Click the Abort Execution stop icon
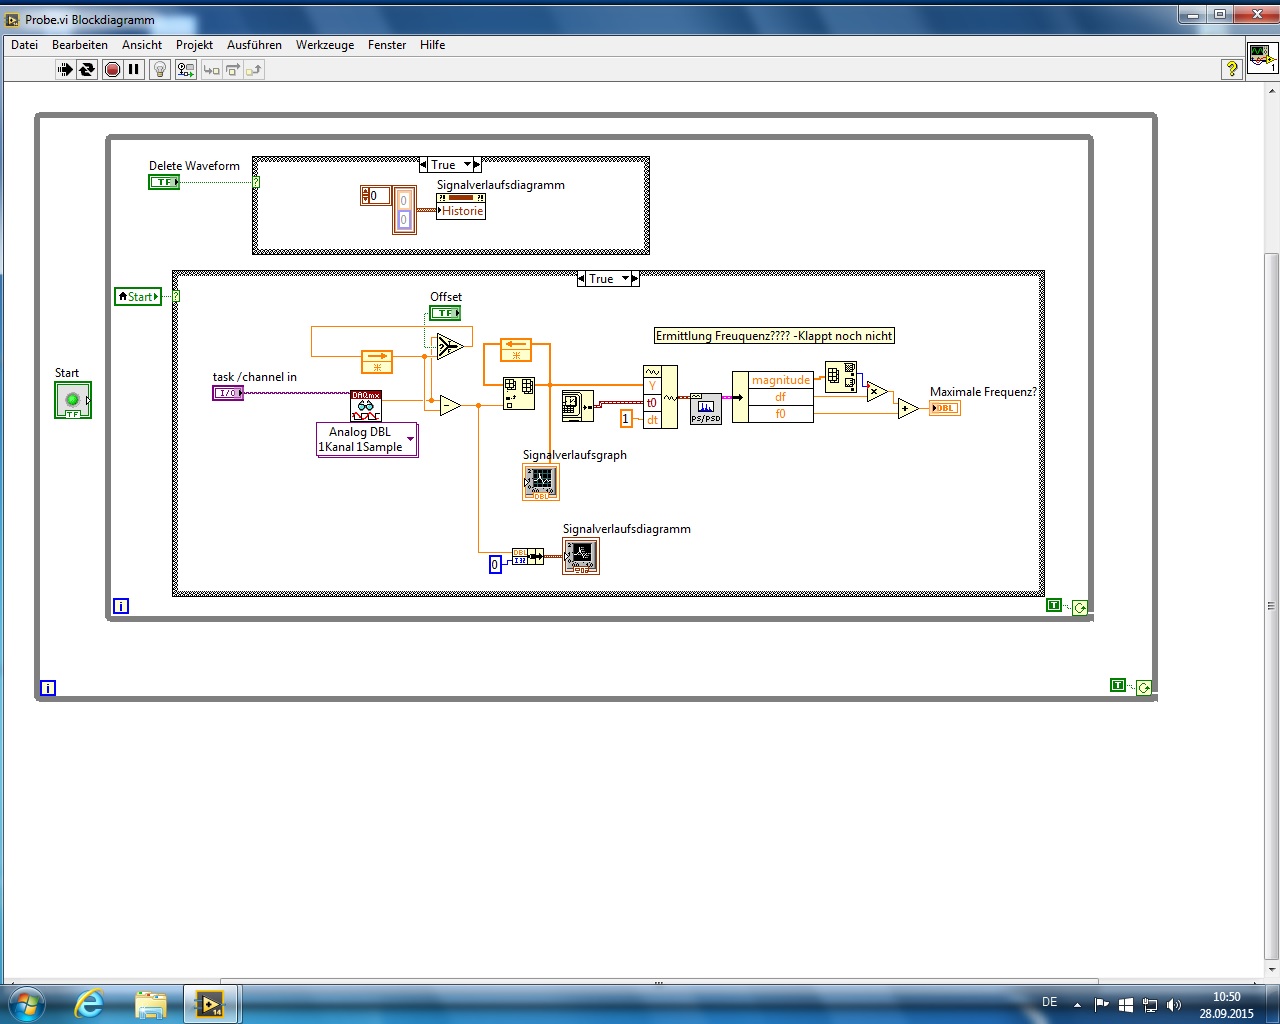The width and height of the screenshot is (1280, 1024). (112, 69)
